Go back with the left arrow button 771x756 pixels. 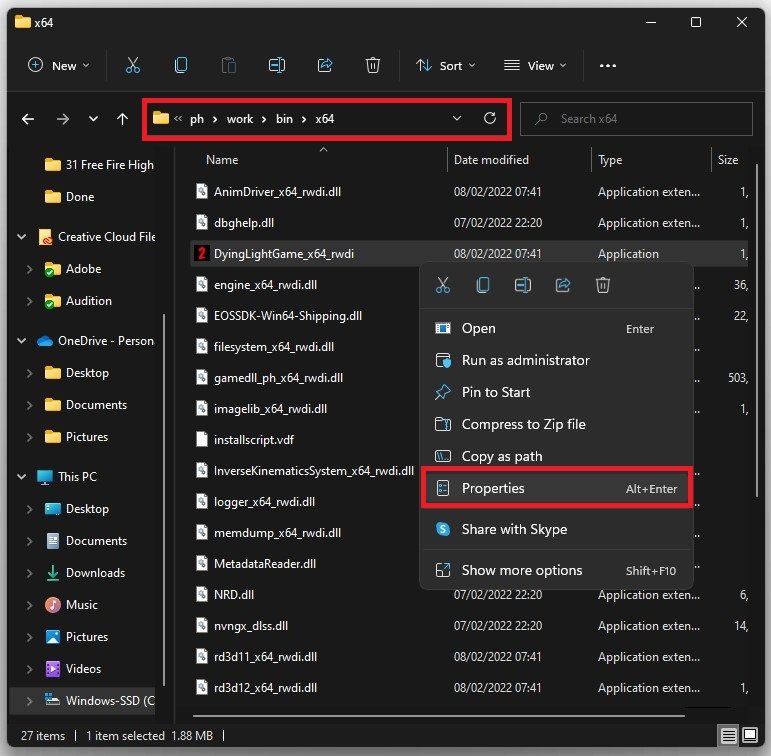28,119
